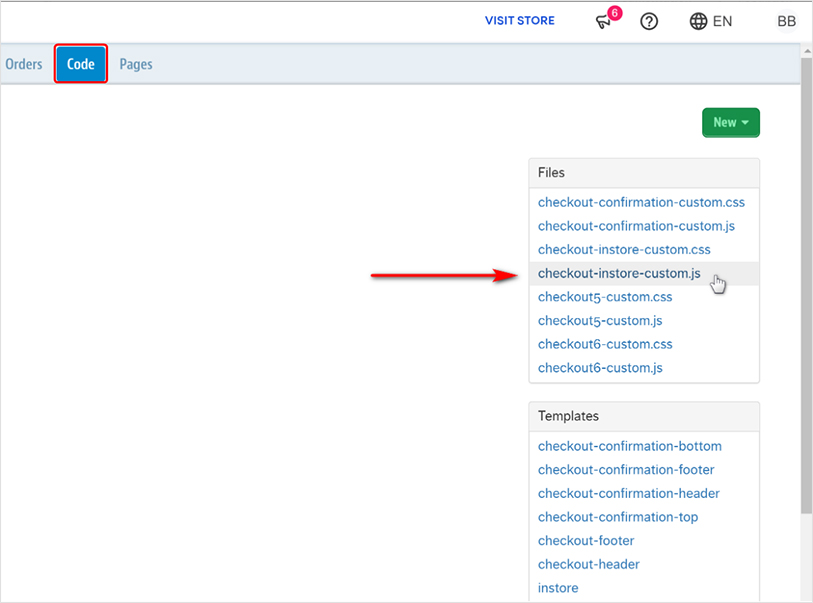
Task: Open the help question mark icon
Action: pyautogui.click(x=648, y=21)
